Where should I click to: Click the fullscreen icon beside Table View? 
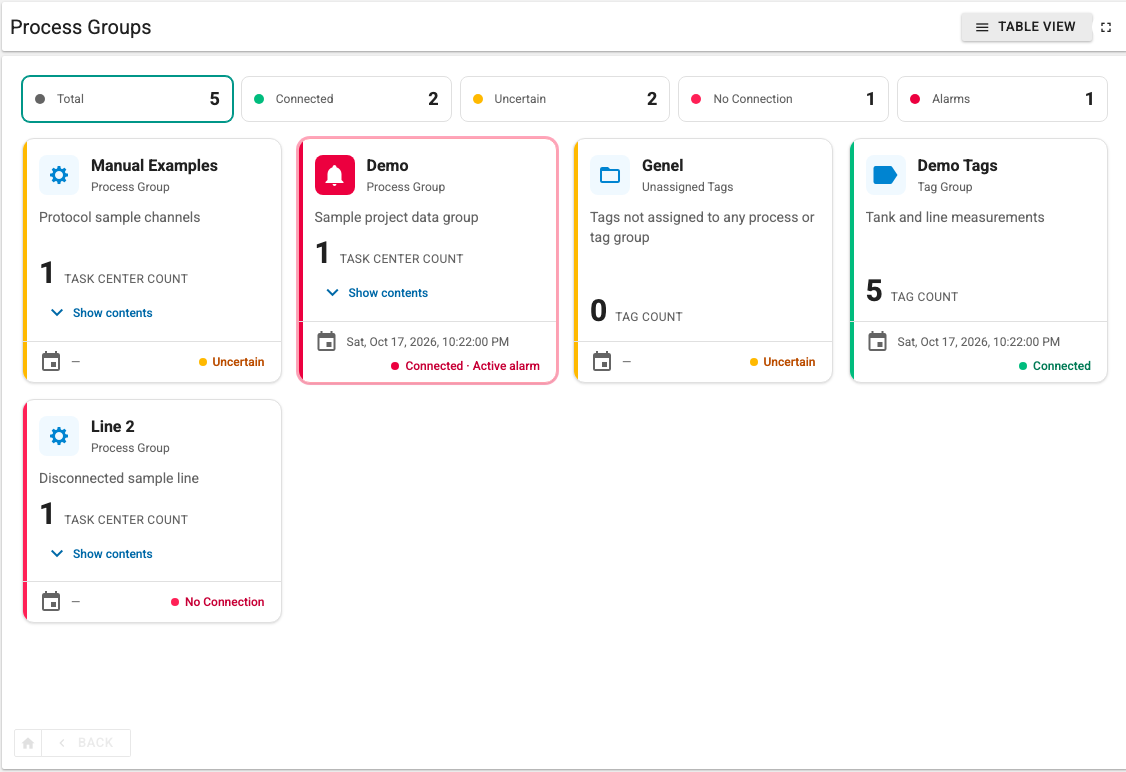click(1106, 27)
